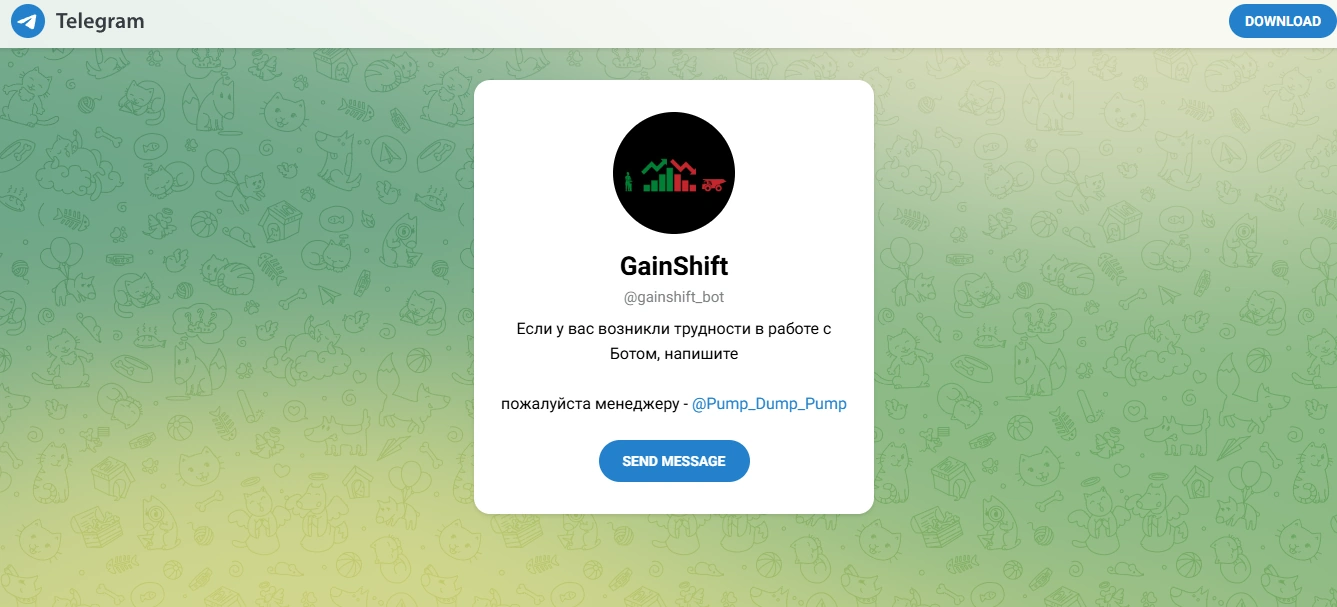Select the @gainshift_bot username text
1337x607 pixels.
(674, 298)
